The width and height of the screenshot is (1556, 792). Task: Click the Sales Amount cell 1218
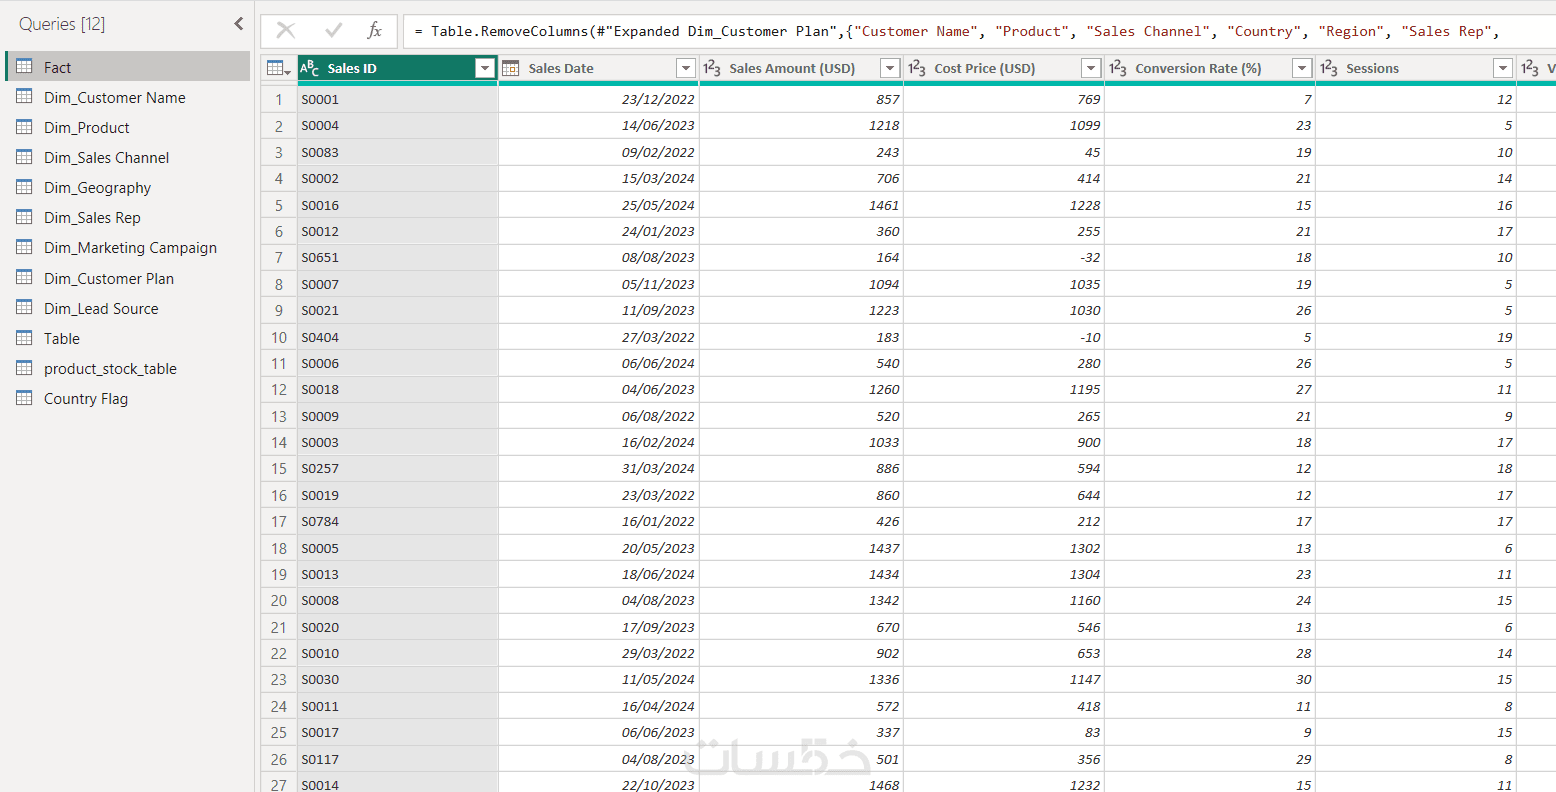(x=801, y=125)
